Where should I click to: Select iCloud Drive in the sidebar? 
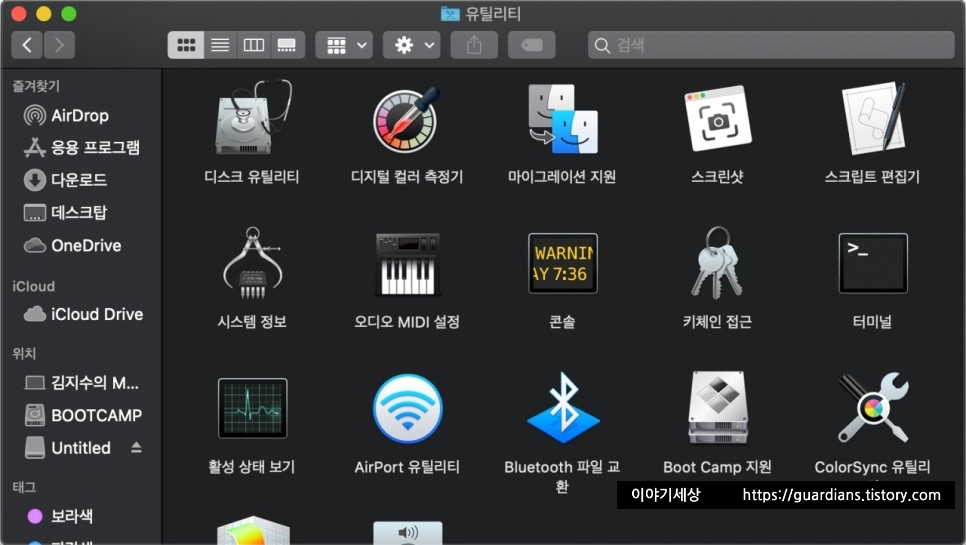click(x=81, y=314)
